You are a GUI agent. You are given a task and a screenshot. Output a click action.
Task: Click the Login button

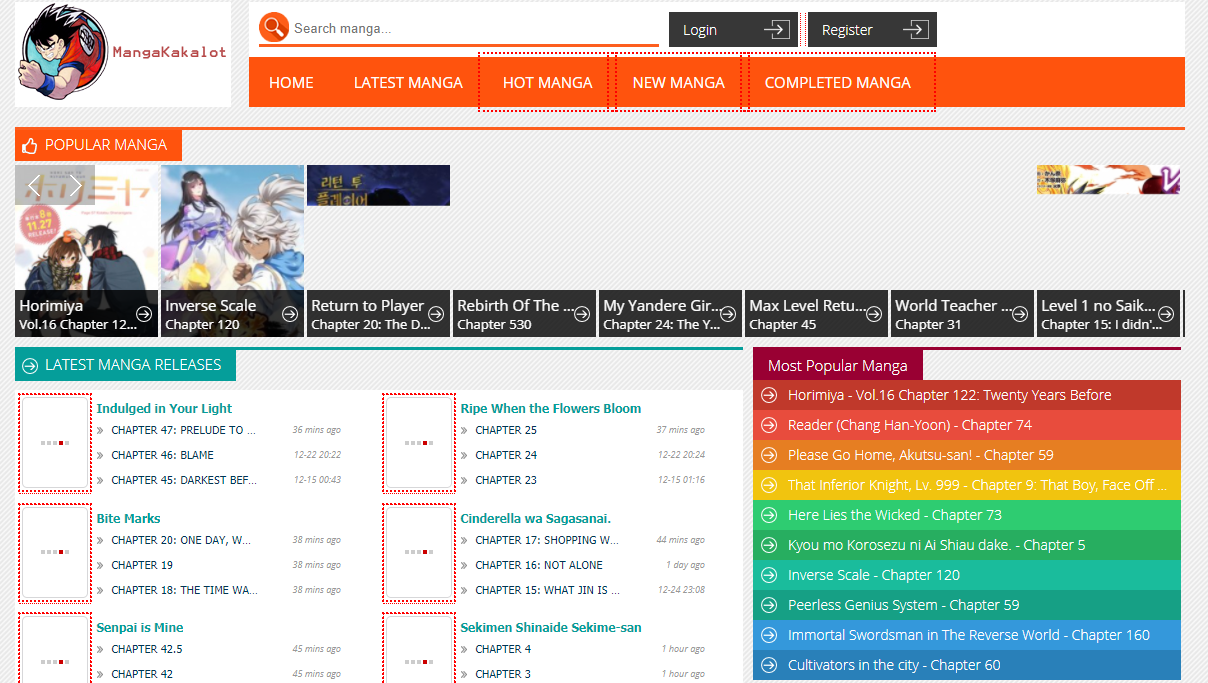(x=733, y=30)
